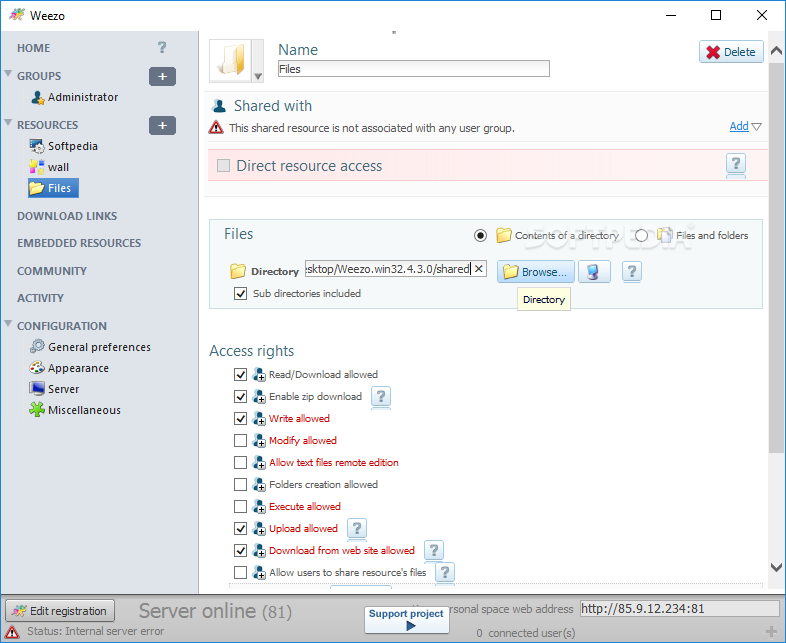Open help for Enable zip download

(x=381, y=396)
